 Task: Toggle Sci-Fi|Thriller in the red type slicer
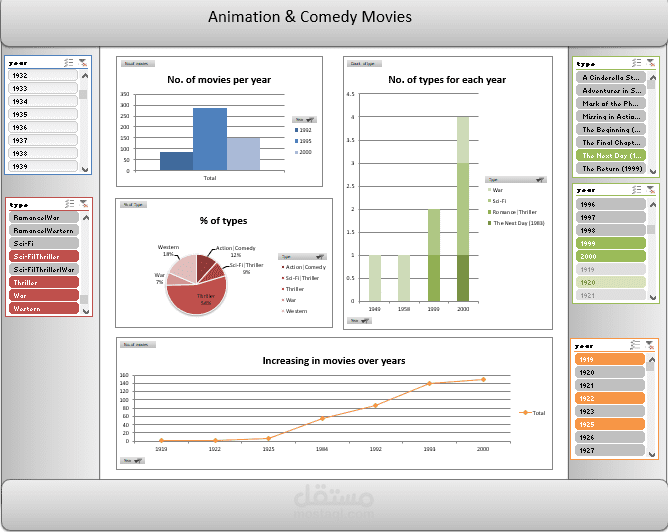coord(44,256)
